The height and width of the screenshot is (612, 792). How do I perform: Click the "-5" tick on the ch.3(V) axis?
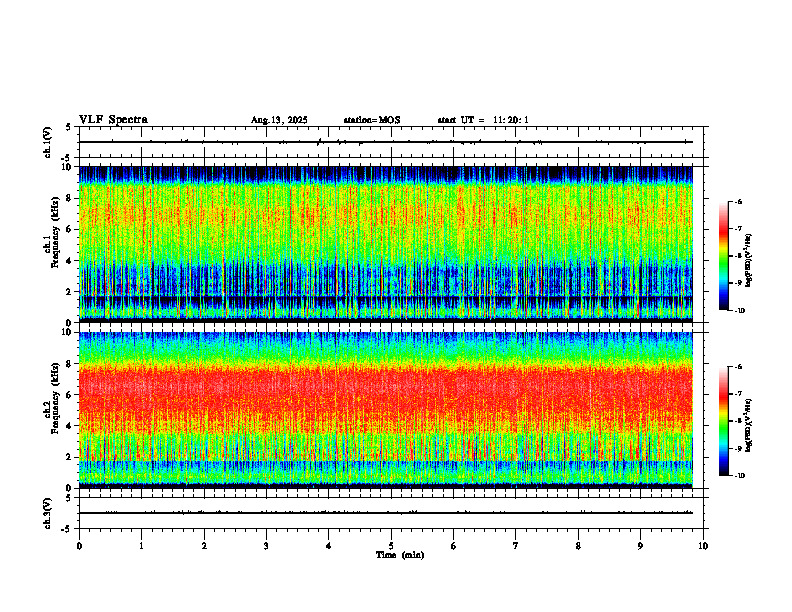67,529
